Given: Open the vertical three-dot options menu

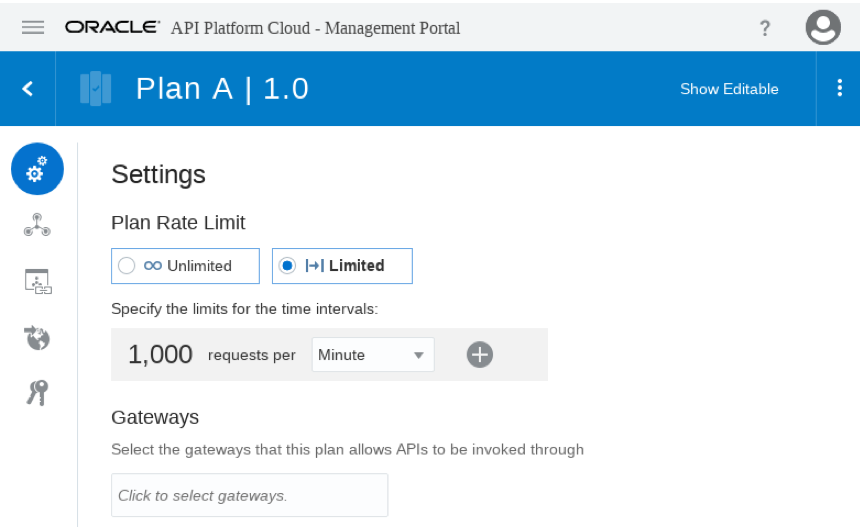Looking at the screenshot, I should [839, 88].
